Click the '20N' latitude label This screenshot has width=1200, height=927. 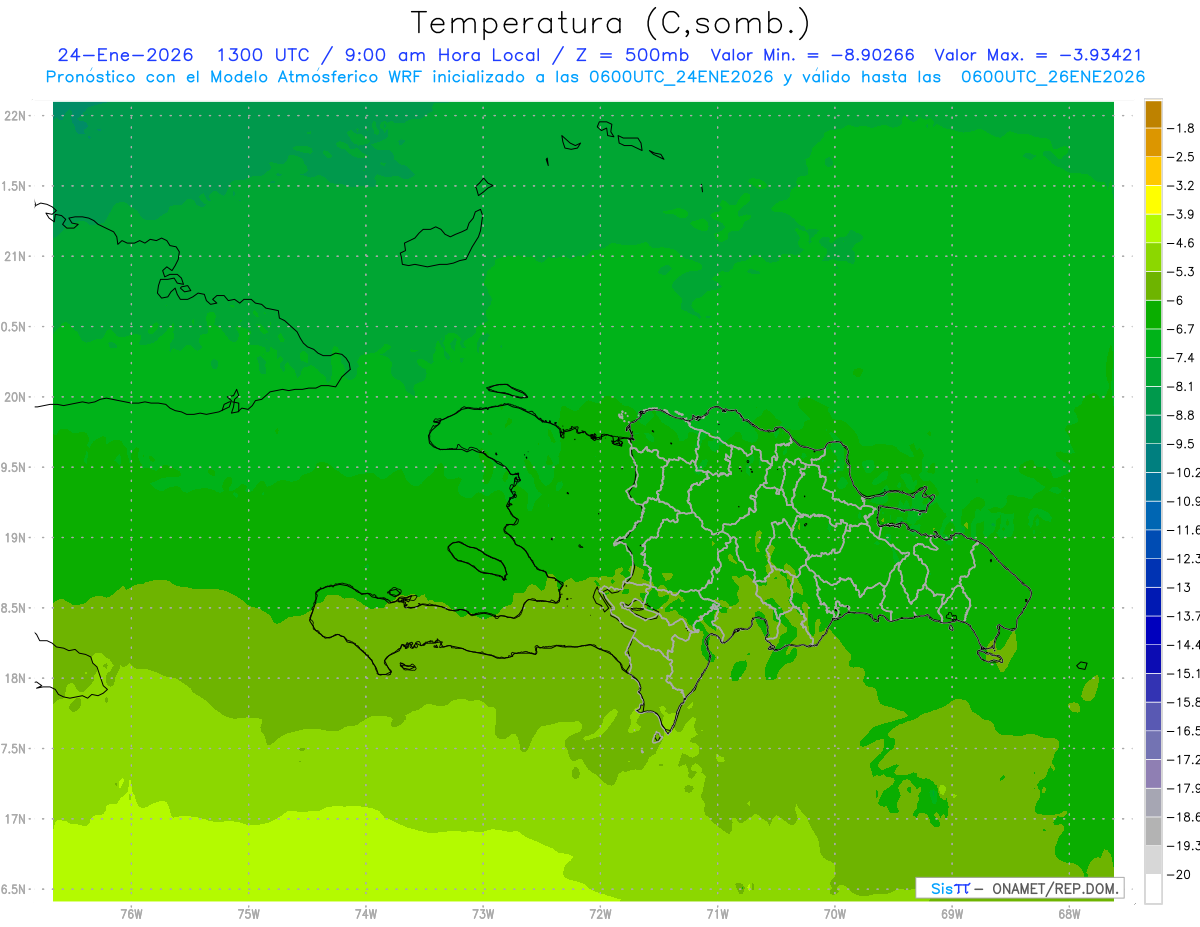pyautogui.click(x=17, y=397)
